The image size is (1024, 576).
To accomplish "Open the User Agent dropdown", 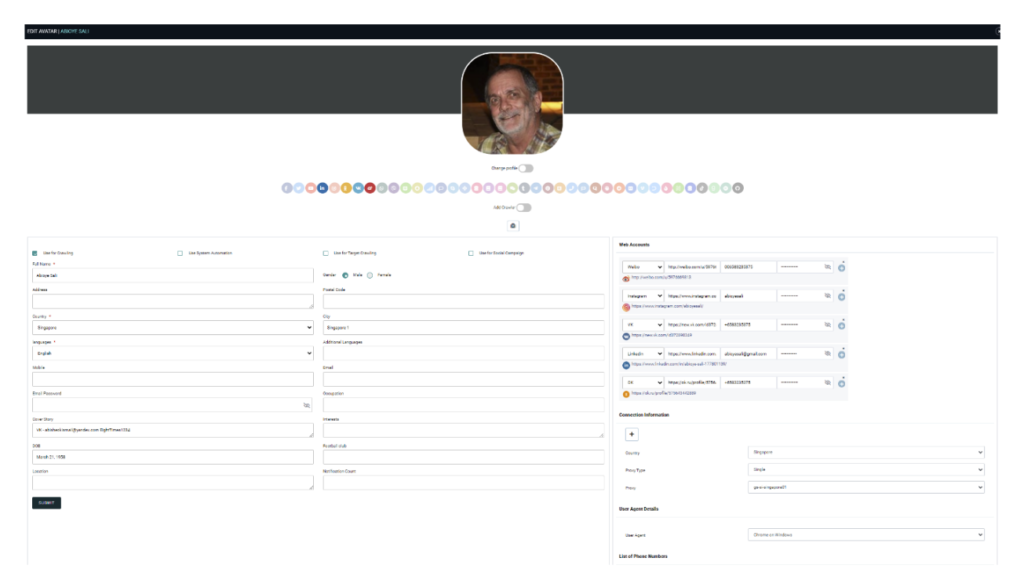I will tap(866, 535).
